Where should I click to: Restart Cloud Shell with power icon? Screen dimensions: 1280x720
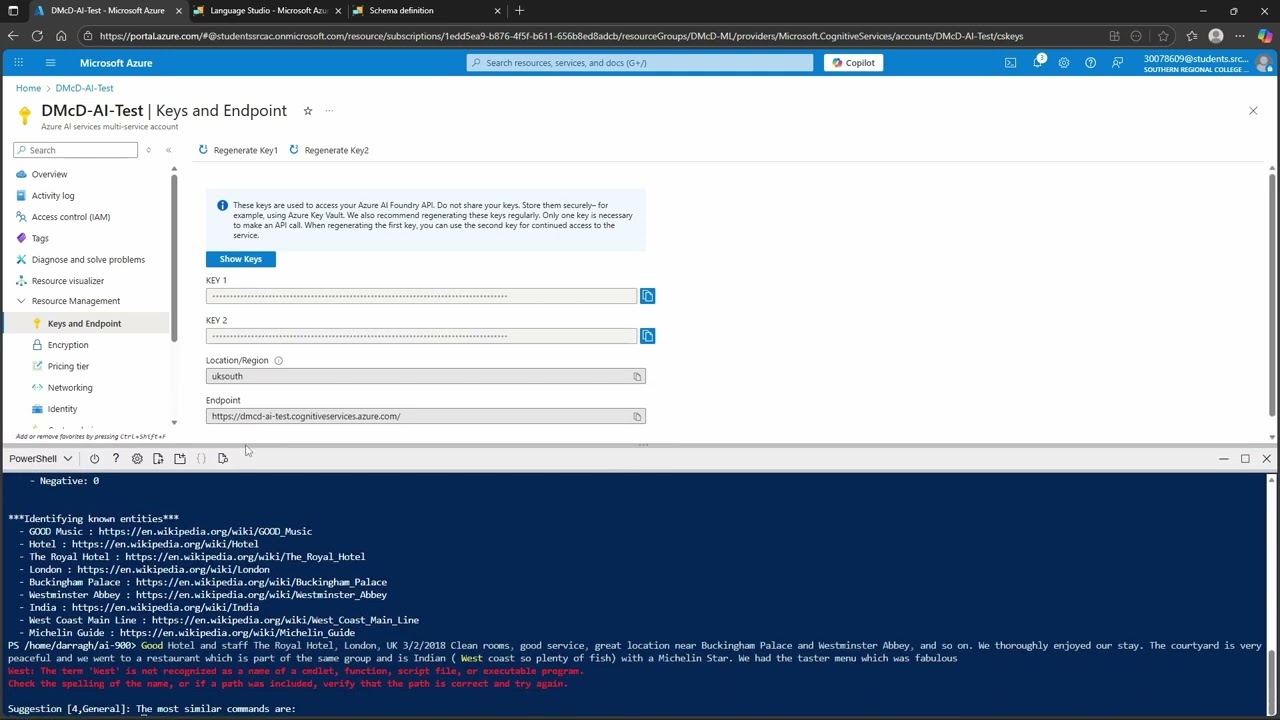tap(94, 459)
